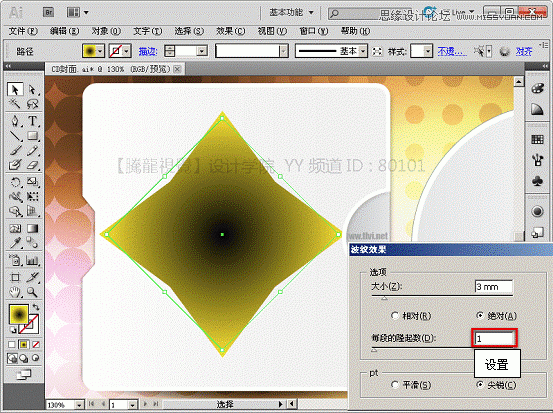Apply Color fill mode button
This screenshot has width=553, height=413.
tap(12, 344)
